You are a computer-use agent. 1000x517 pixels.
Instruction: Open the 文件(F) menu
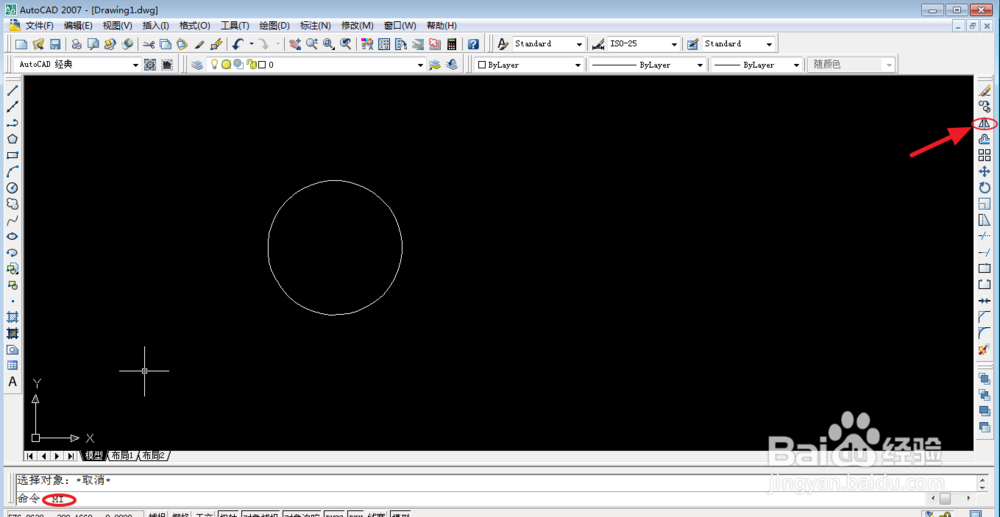click(38, 25)
